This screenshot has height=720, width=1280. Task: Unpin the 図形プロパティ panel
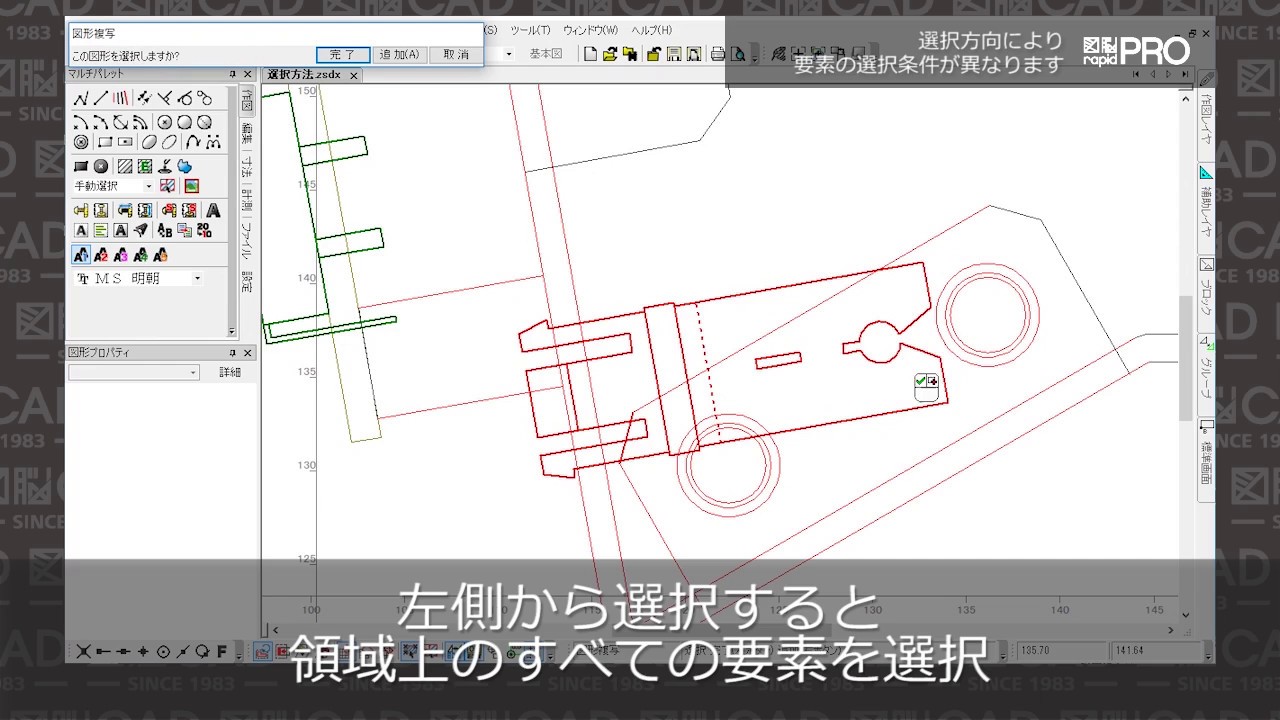[232, 355]
